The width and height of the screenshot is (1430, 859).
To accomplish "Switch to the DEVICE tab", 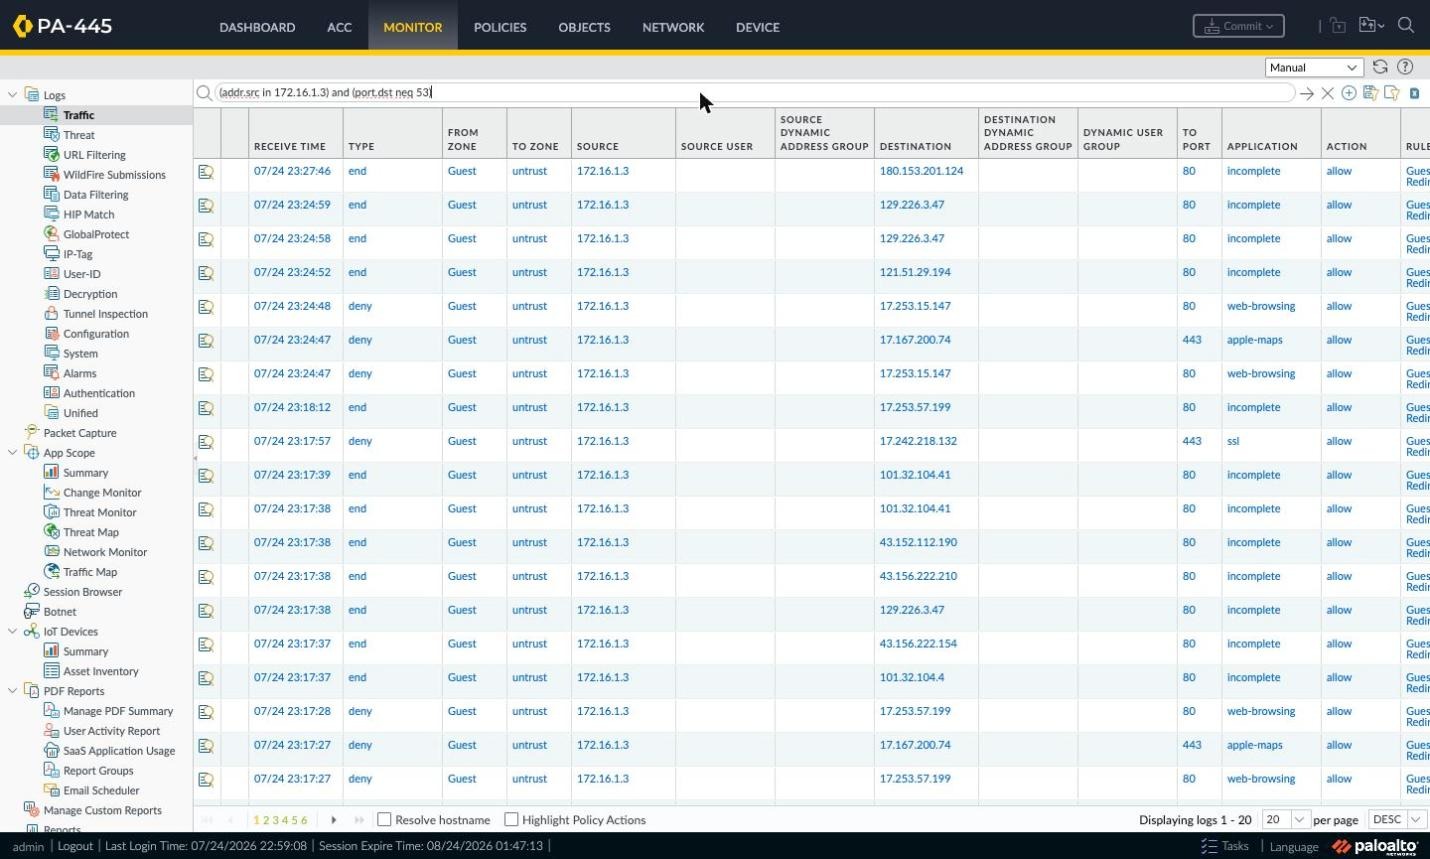I will point(757,27).
